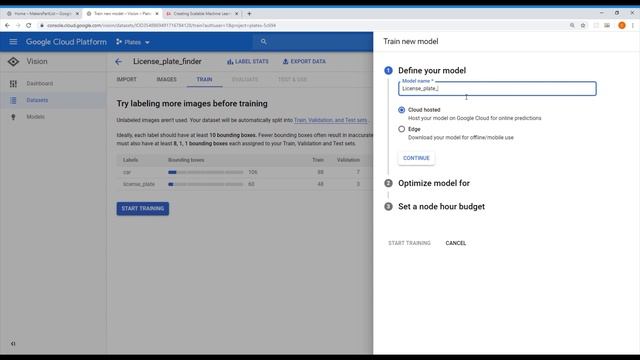Open Models in the sidebar
The width and height of the screenshot is (640, 360).
pos(36,117)
